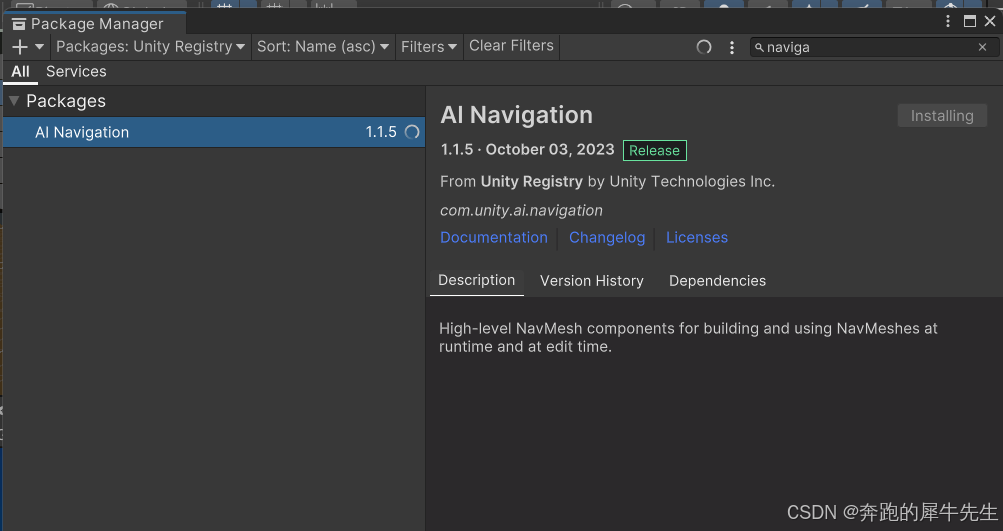Open toolbar three-dot options menu
Viewport: 1003px width, 531px height.
click(732, 47)
